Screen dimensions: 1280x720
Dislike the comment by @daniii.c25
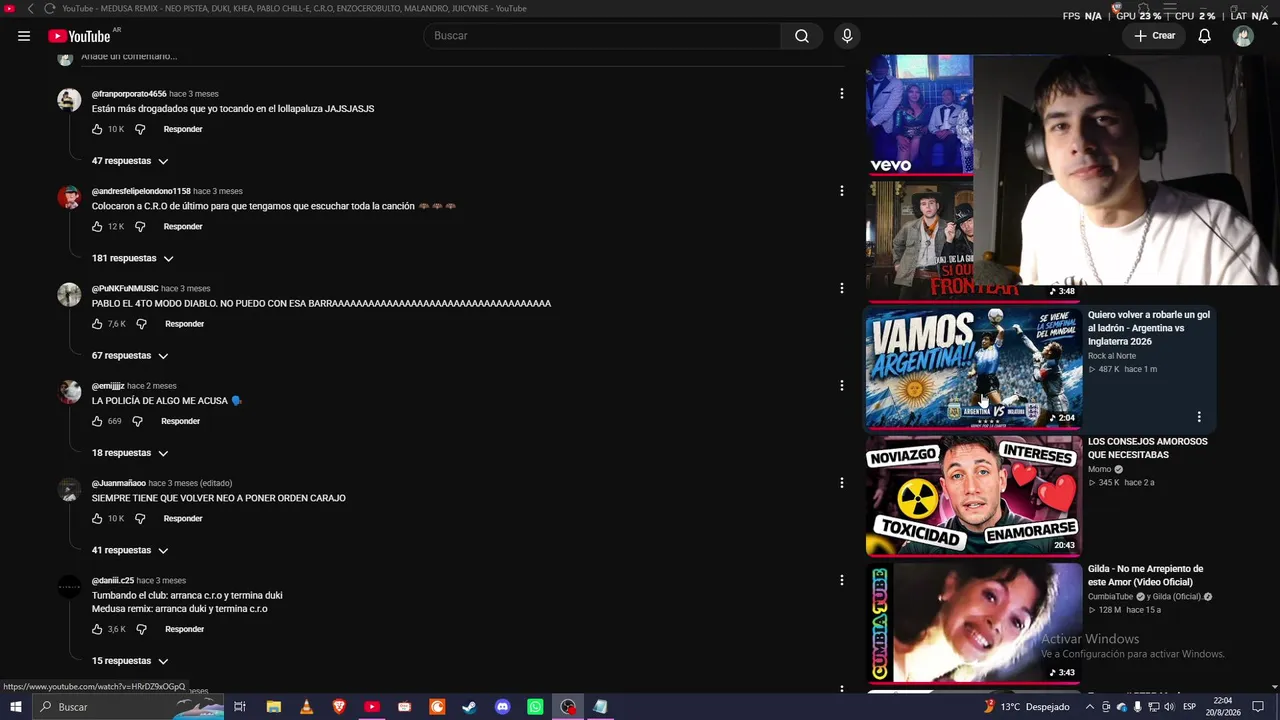pos(141,629)
